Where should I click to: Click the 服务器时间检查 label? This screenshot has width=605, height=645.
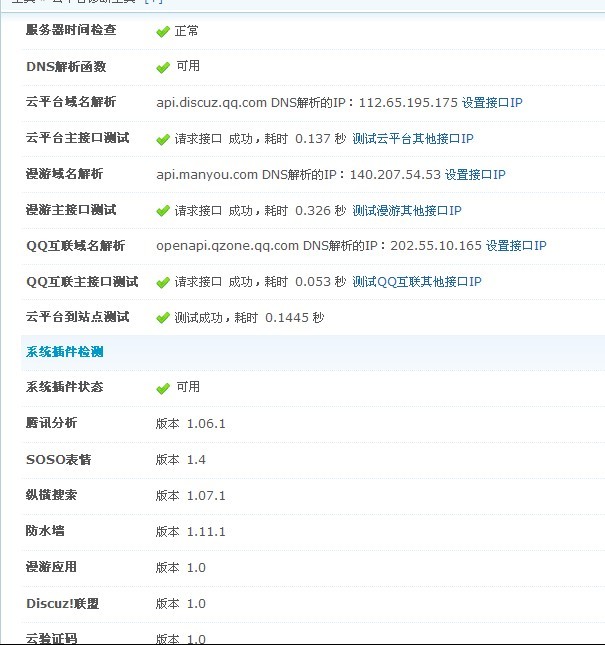pos(71,30)
